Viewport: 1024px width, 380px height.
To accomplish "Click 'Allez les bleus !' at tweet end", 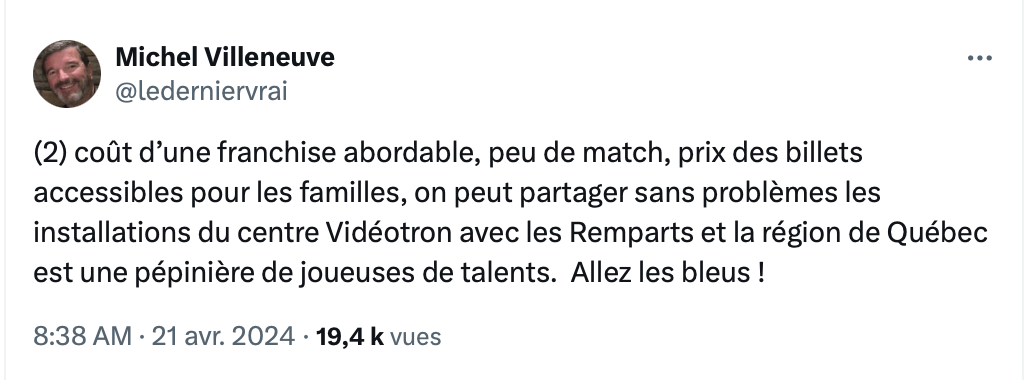I will coord(667,272).
